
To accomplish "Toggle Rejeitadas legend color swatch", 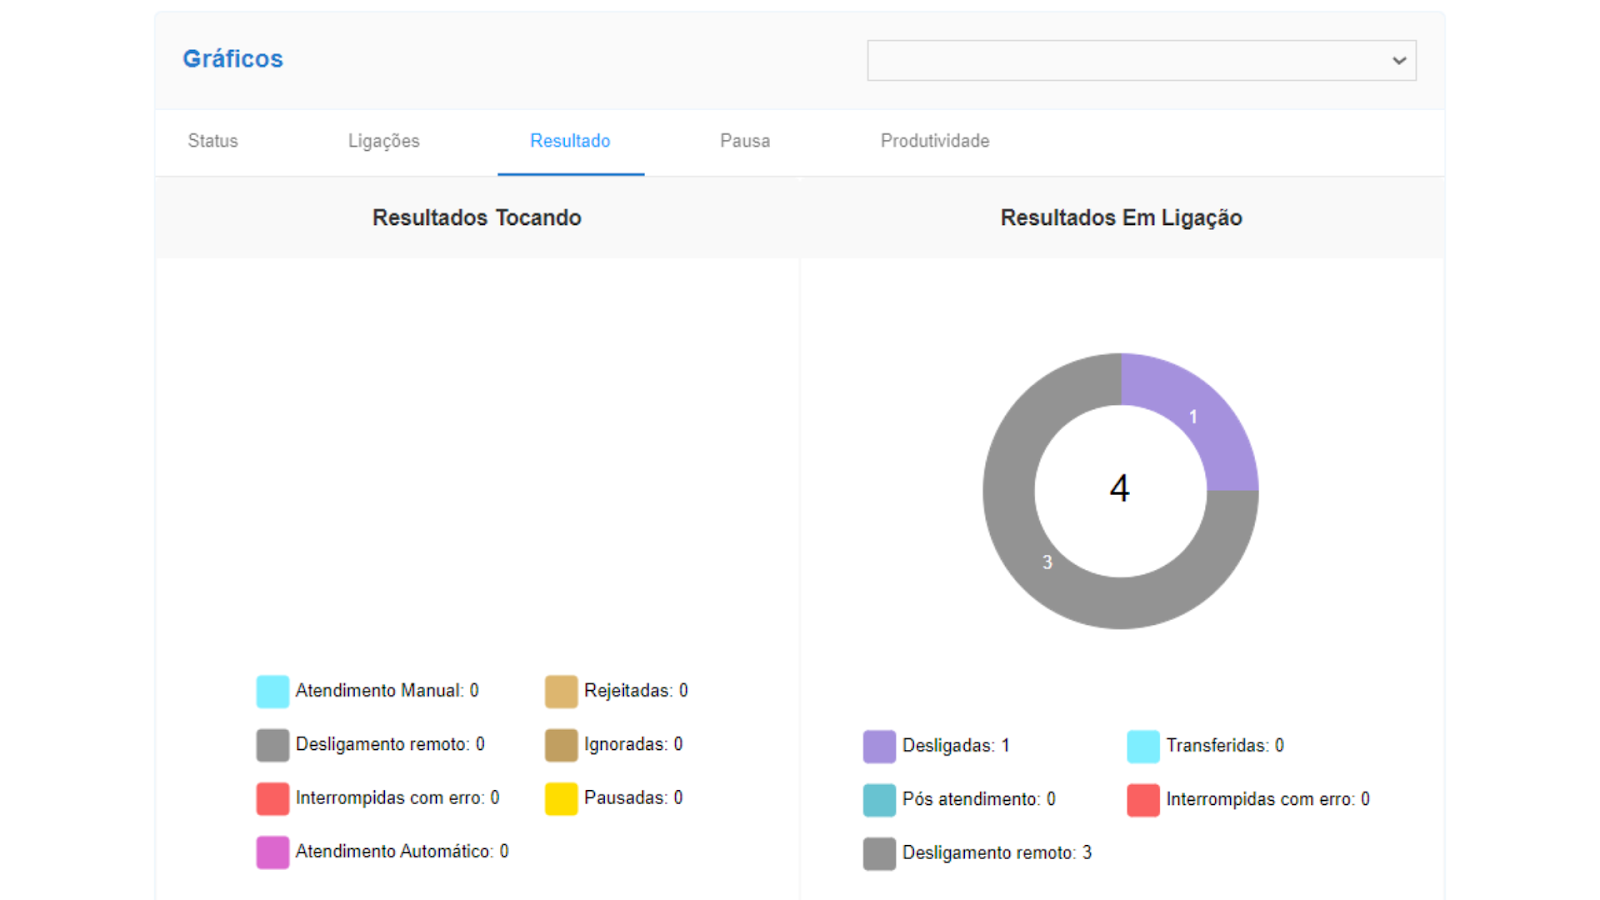I will 561,691.
